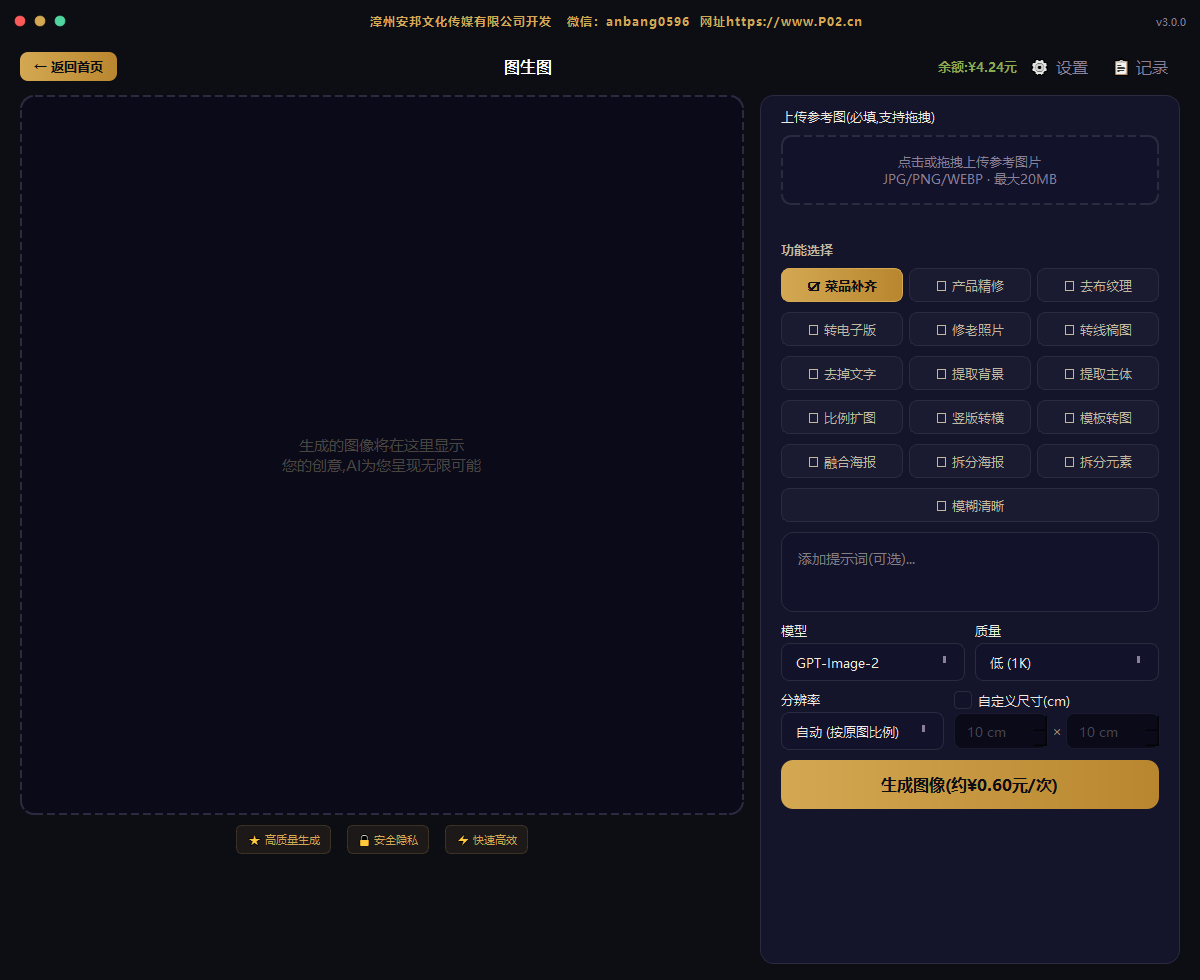This screenshot has height=980, width=1200.
Task: Enable the 提取背景 function
Action: click(970, 373)
